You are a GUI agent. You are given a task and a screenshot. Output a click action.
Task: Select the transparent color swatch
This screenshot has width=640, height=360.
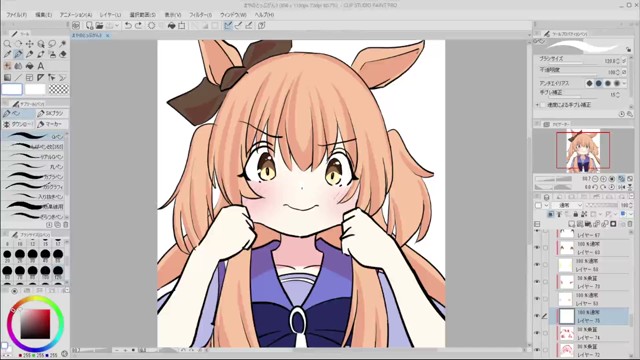[x=59, y=89]
